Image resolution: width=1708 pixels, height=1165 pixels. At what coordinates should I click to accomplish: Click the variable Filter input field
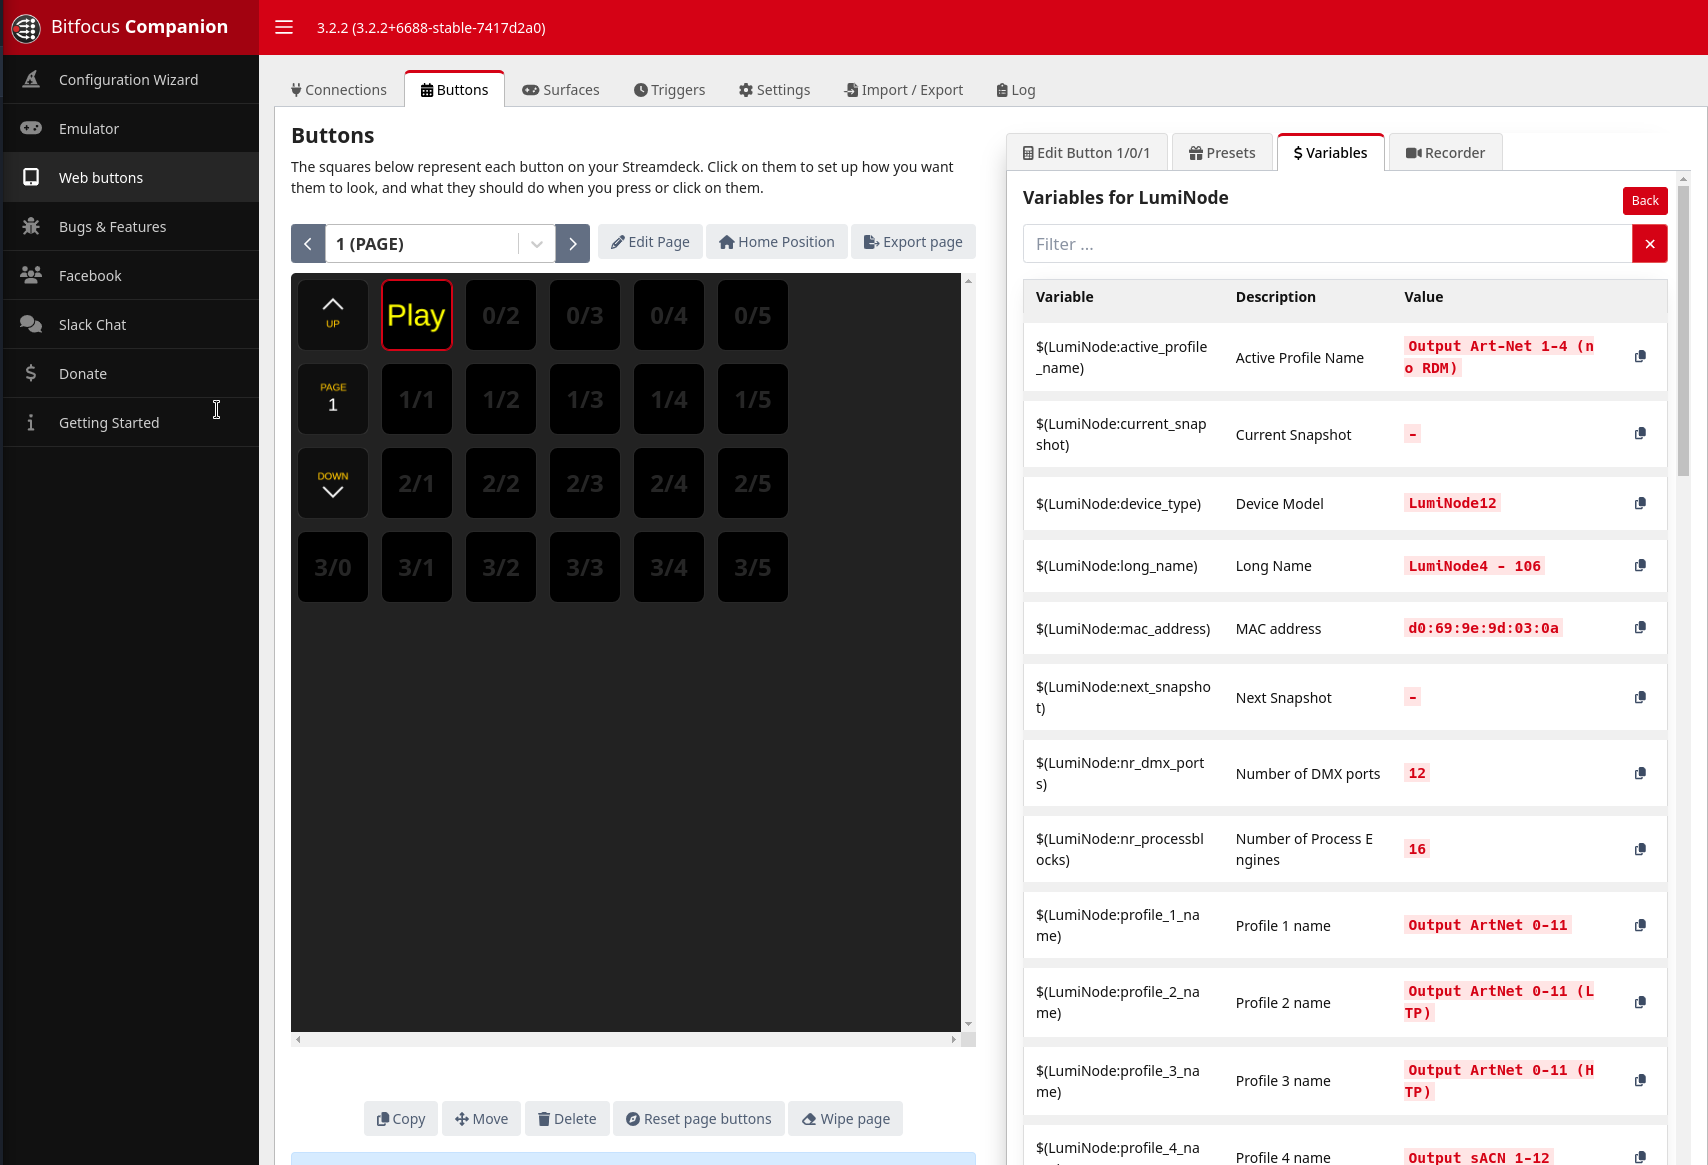click(1327, 244)
